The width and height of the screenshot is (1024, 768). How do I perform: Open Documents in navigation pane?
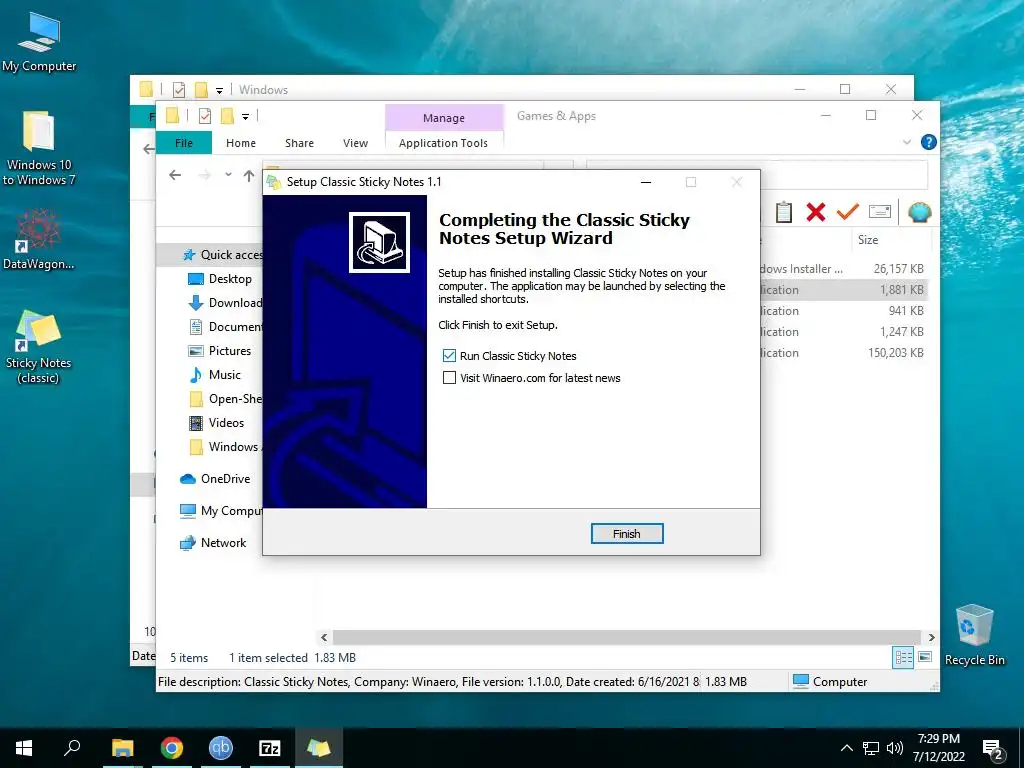coord(226,327)
